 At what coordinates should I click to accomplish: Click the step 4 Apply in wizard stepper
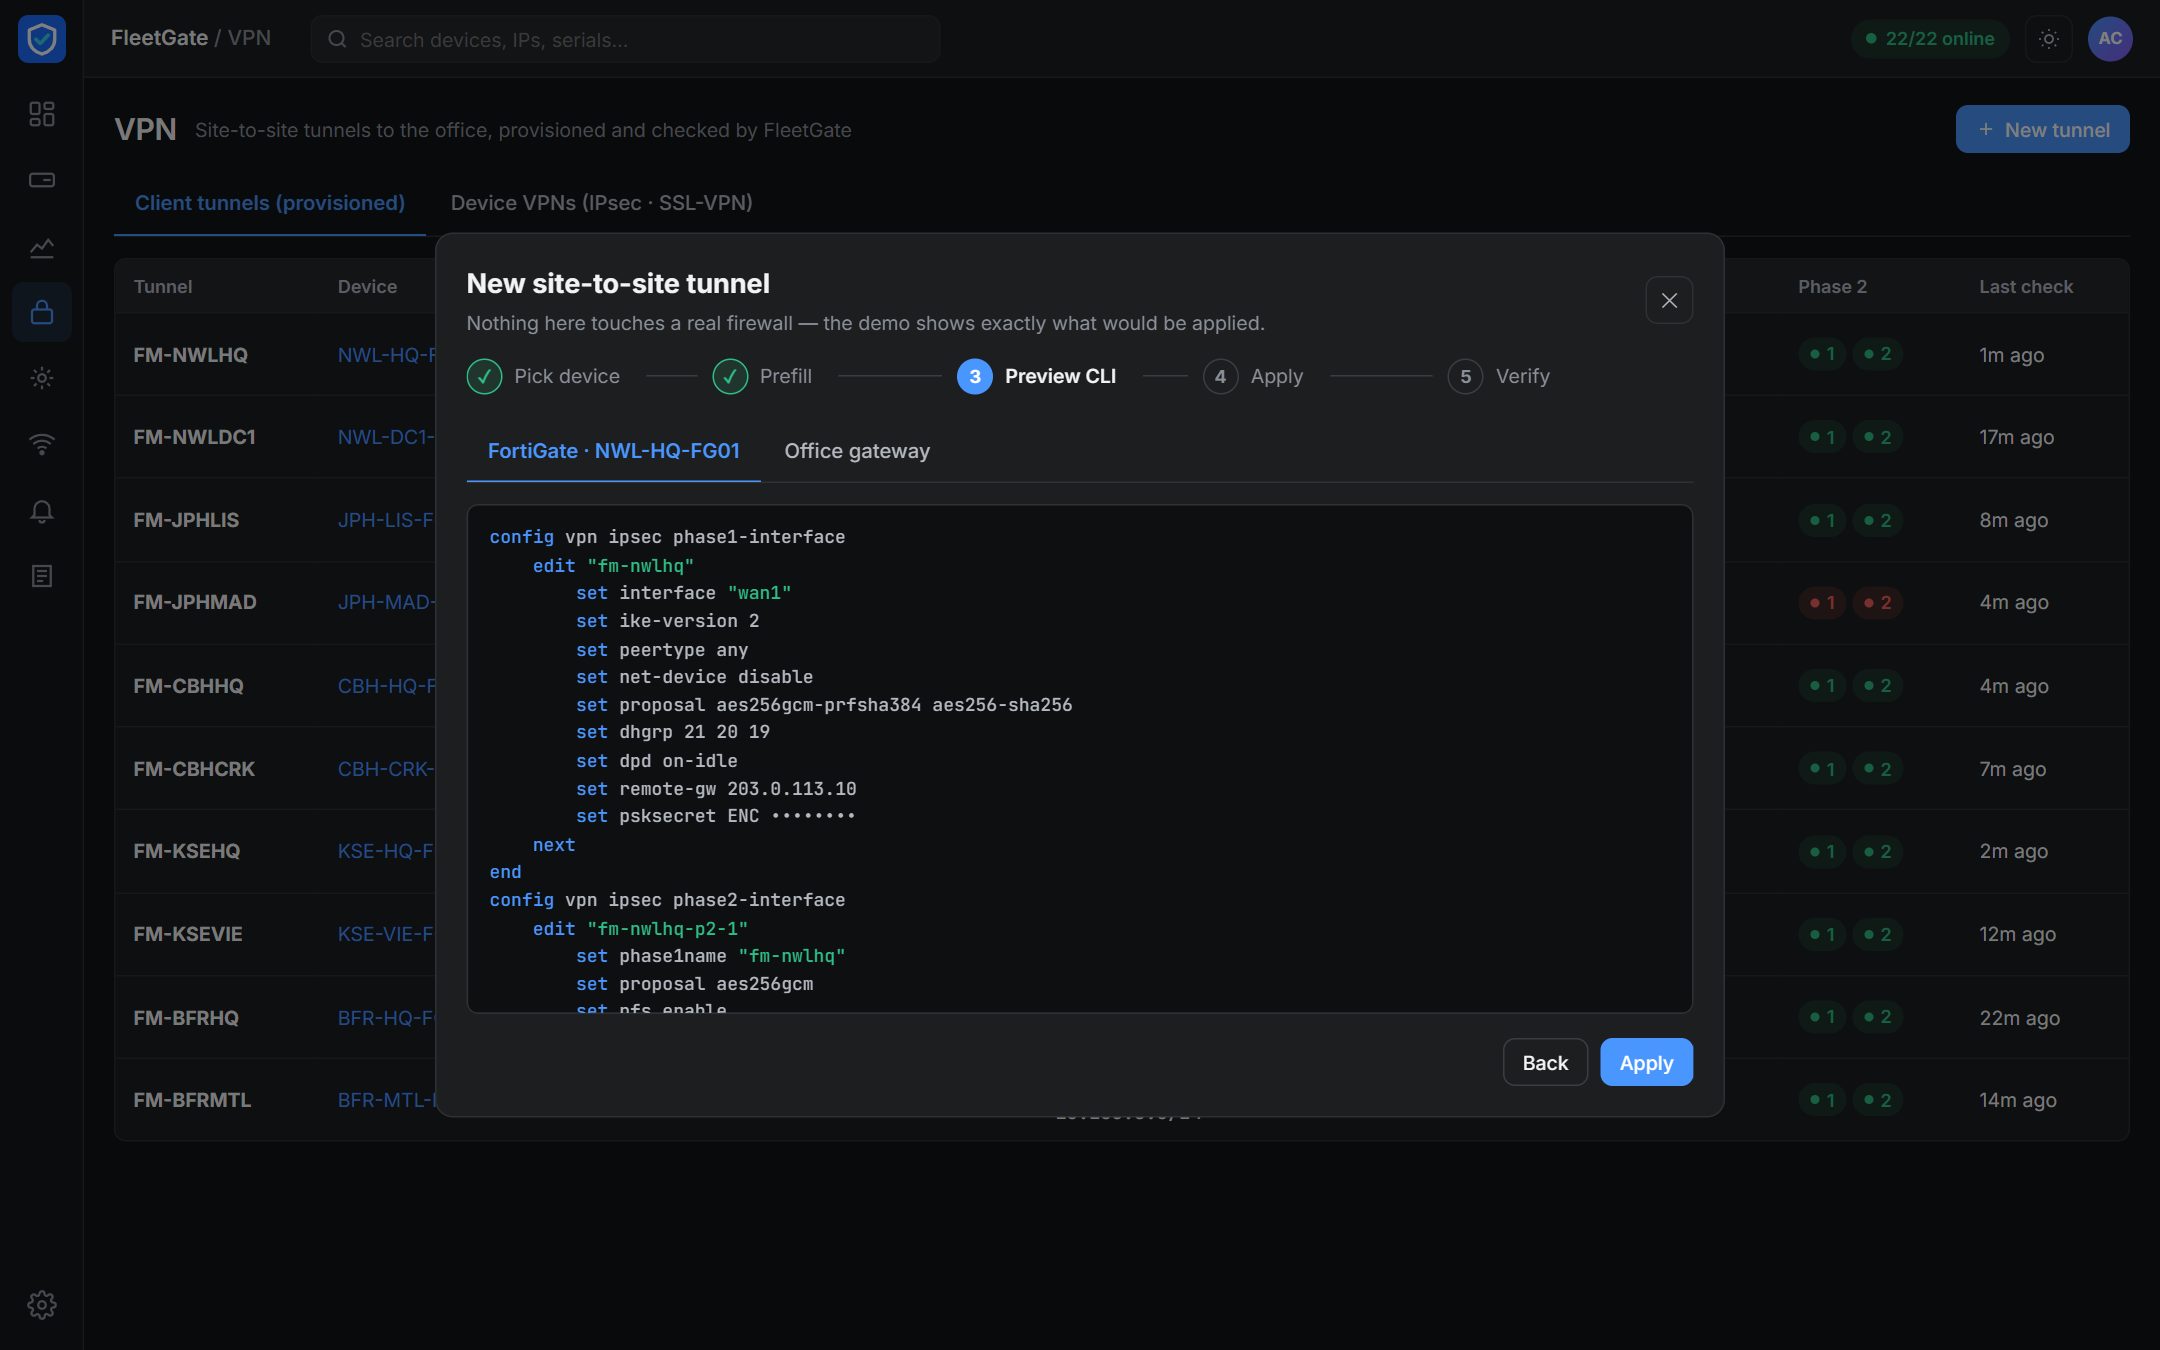(1253, 376)
